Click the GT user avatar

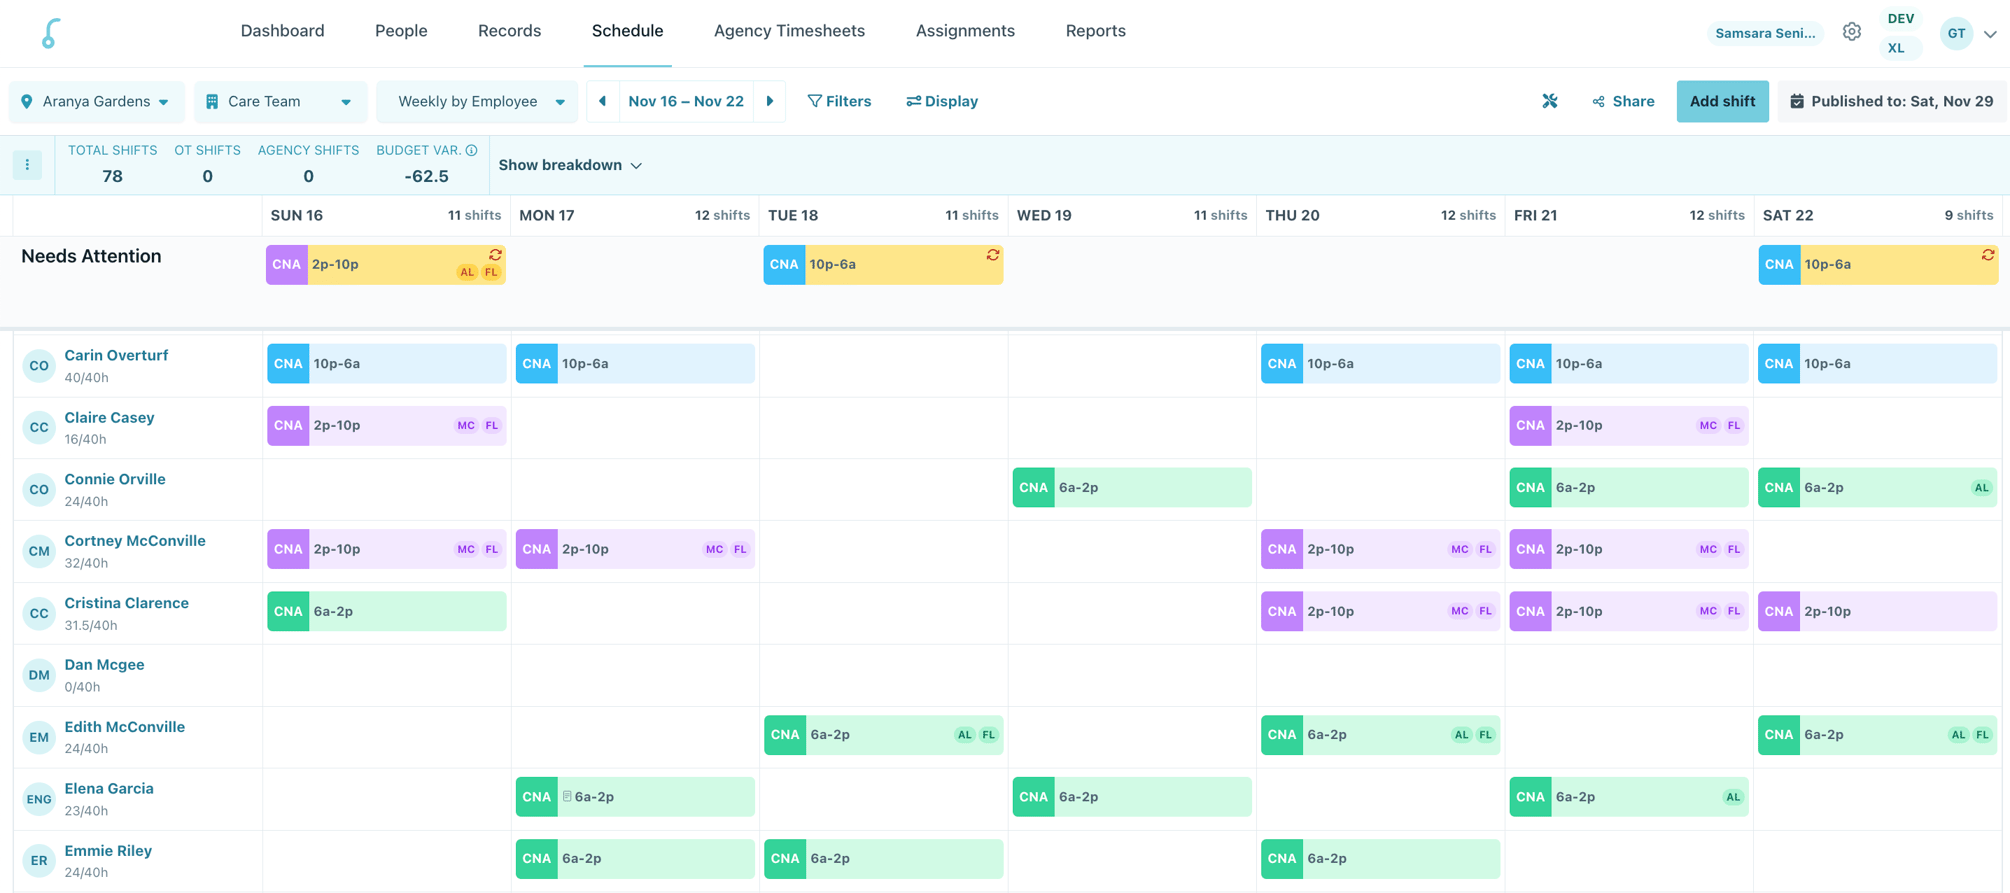click(x=1956, y=33)
